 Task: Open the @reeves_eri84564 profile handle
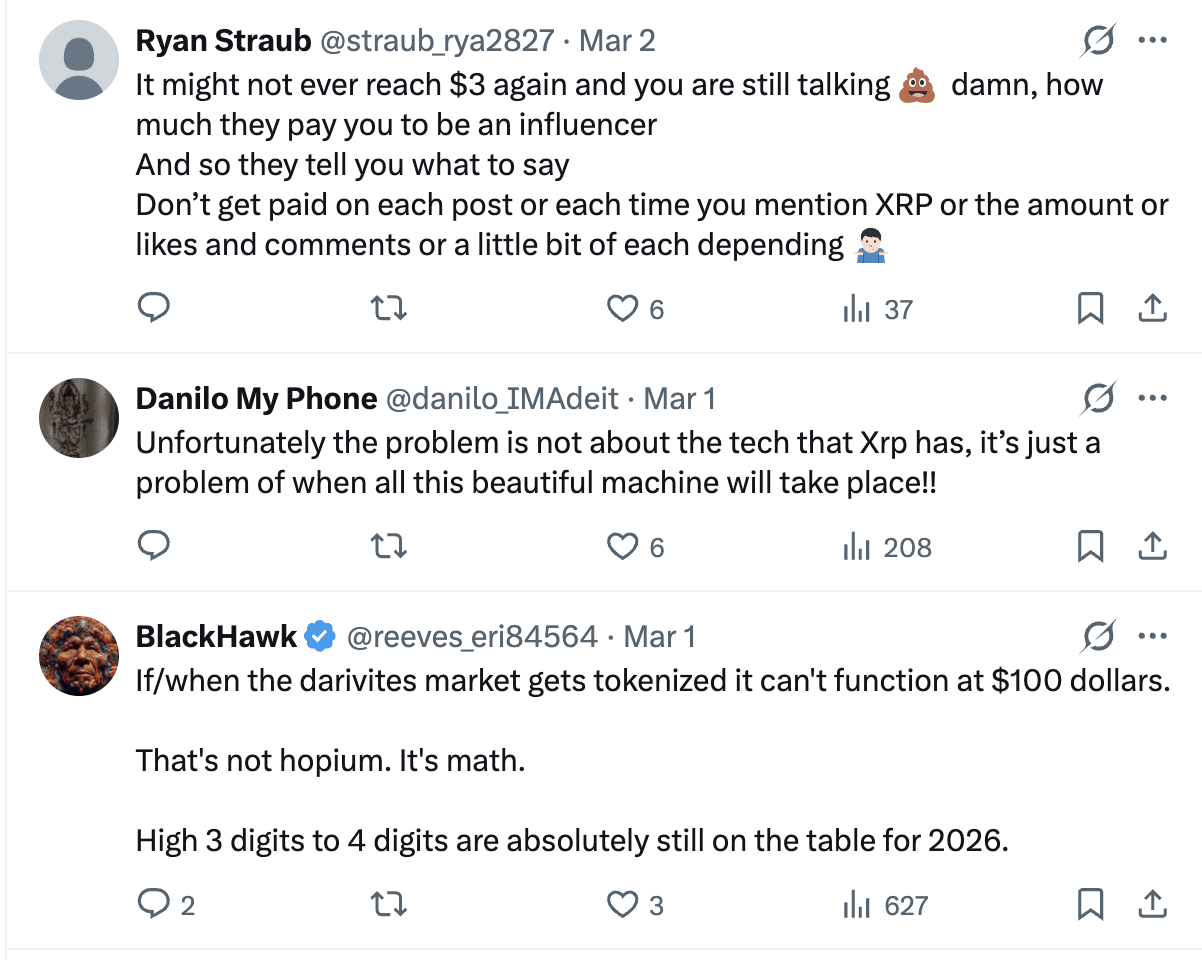(472, 636)
